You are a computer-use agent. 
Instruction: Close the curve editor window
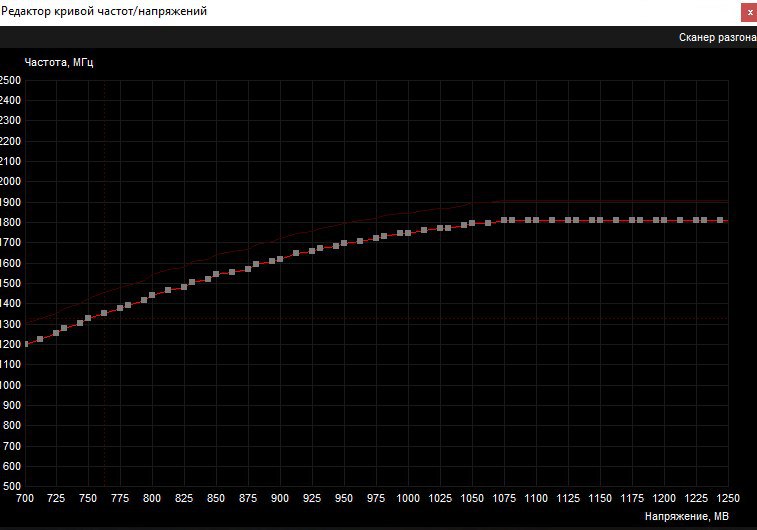point(749,13)
